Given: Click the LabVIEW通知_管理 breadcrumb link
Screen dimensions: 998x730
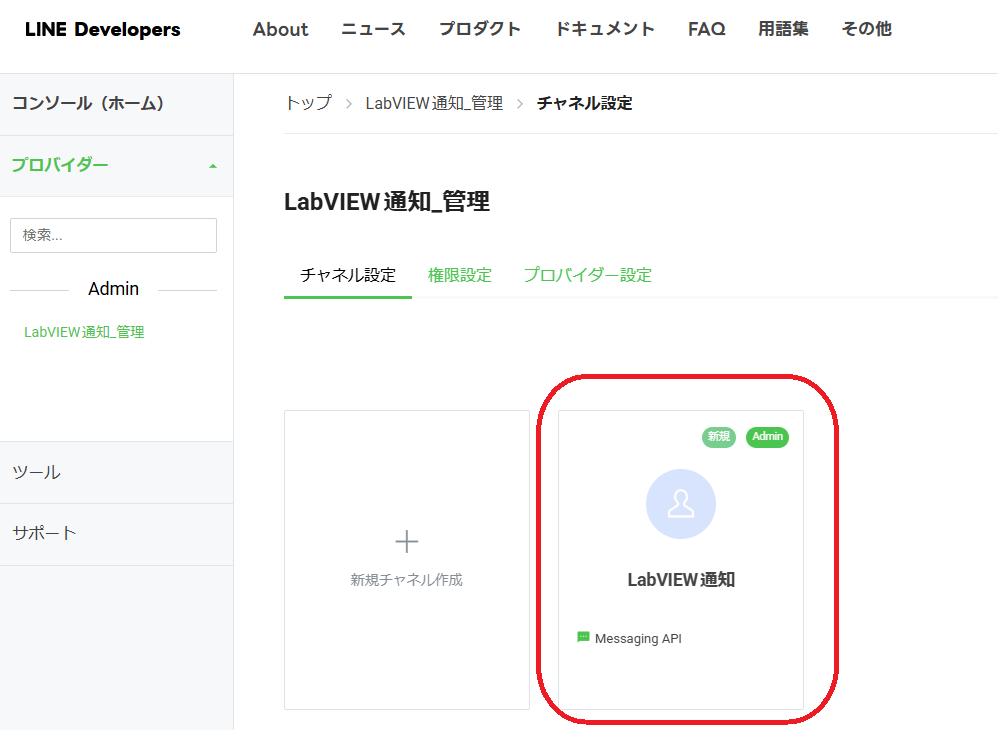Looking at the screenshot, I should (434, 103).
